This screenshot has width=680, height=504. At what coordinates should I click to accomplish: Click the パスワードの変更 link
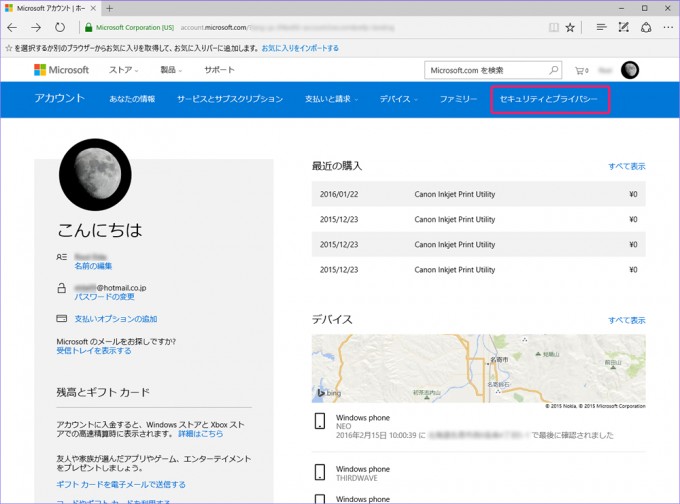click(x=105, y=297)
